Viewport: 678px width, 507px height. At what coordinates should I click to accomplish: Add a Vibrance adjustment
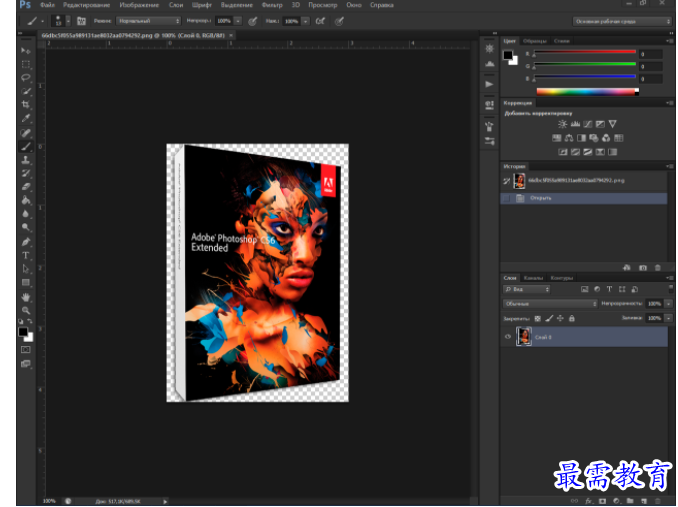pyautogui.click(x=613, y=124)
